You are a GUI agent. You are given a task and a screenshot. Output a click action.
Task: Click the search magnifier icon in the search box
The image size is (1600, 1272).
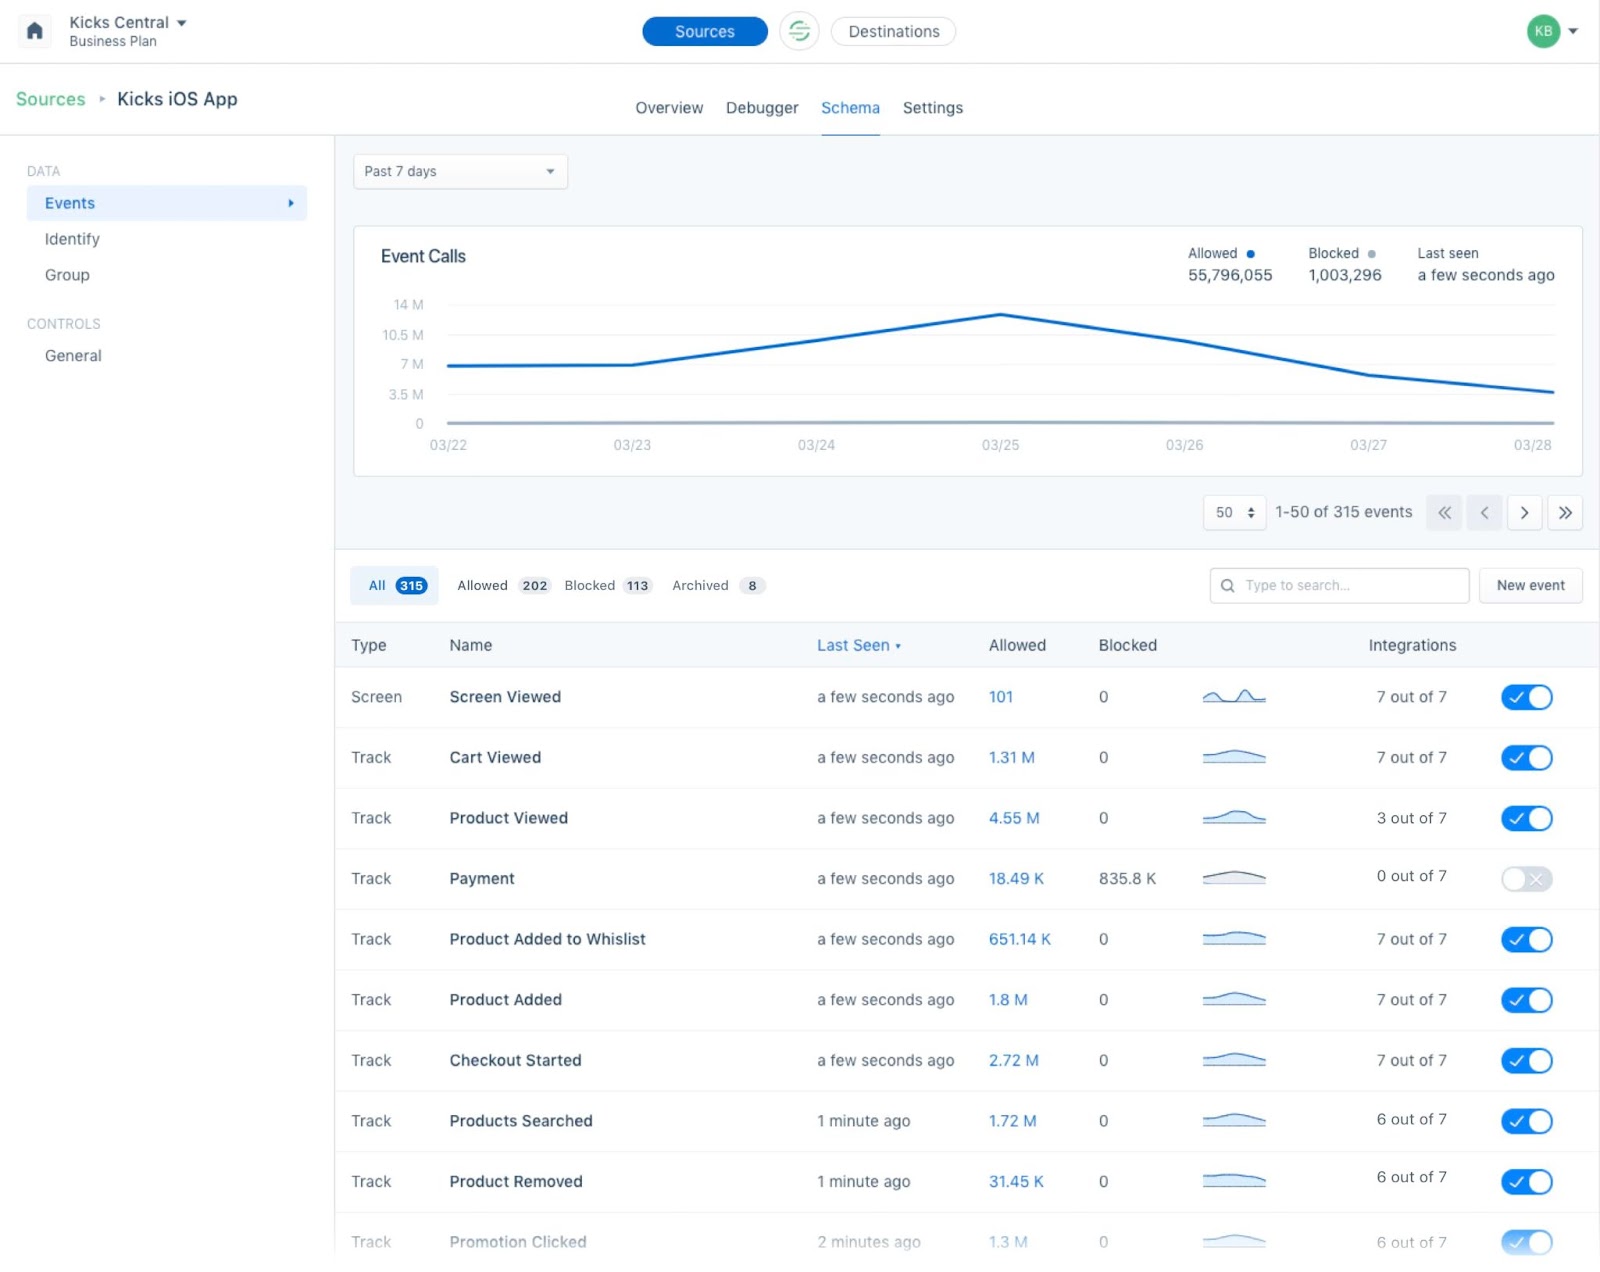point(1228,585)
